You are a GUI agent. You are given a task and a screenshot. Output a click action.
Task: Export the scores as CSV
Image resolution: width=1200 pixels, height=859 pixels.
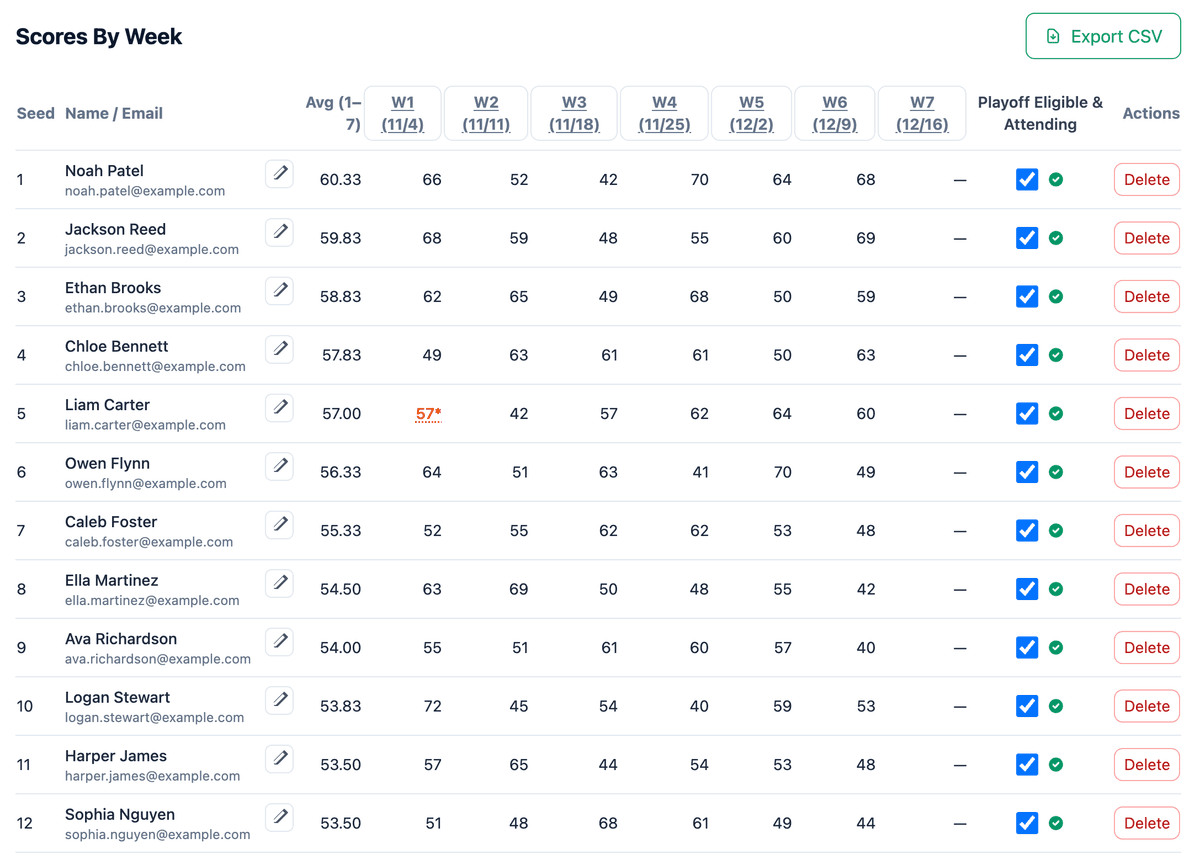pos(1103,37)
